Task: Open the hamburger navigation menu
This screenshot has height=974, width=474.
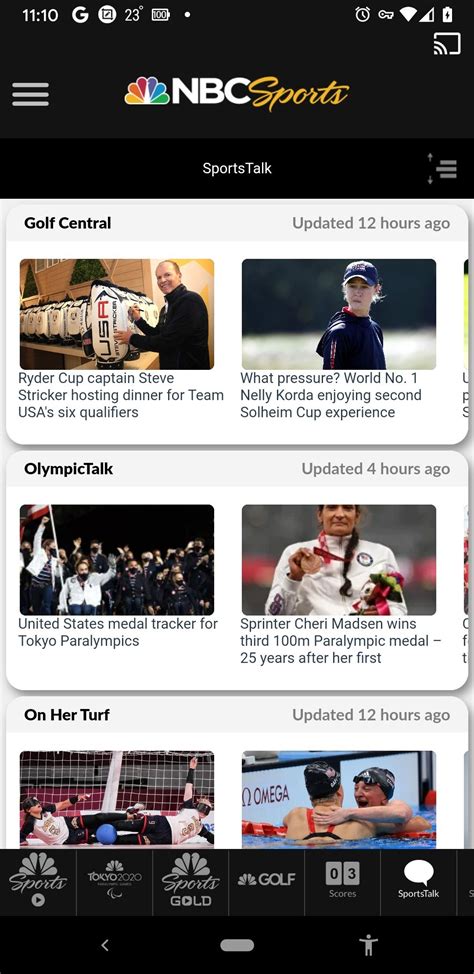Action: click(x=30, y=94)
